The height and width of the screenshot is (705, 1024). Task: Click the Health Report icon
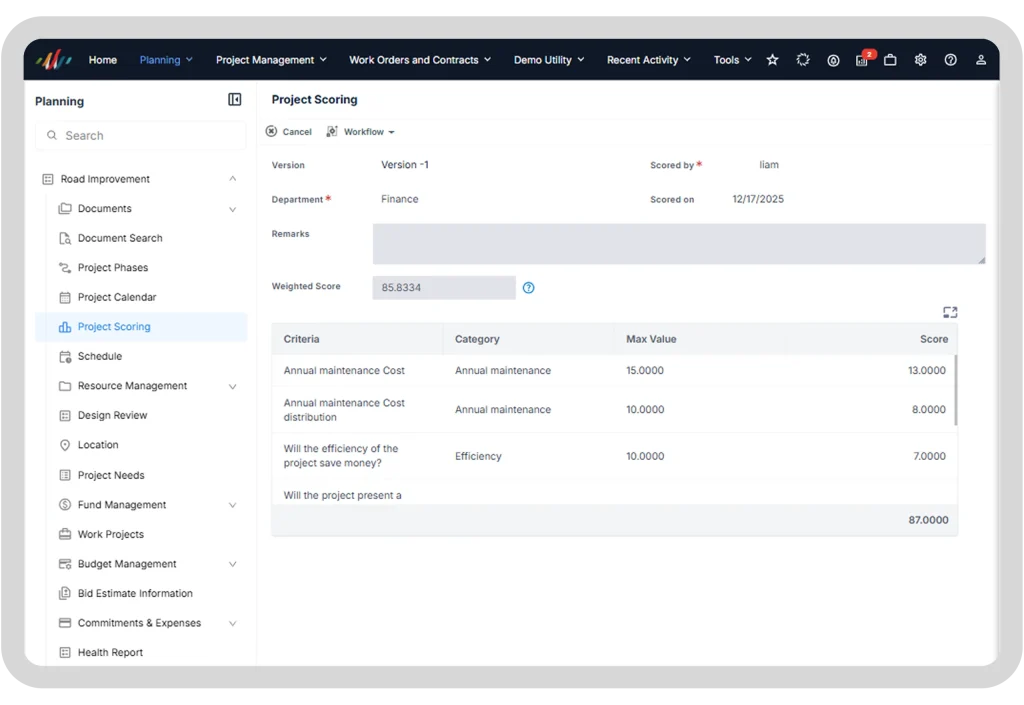[65, 652]
